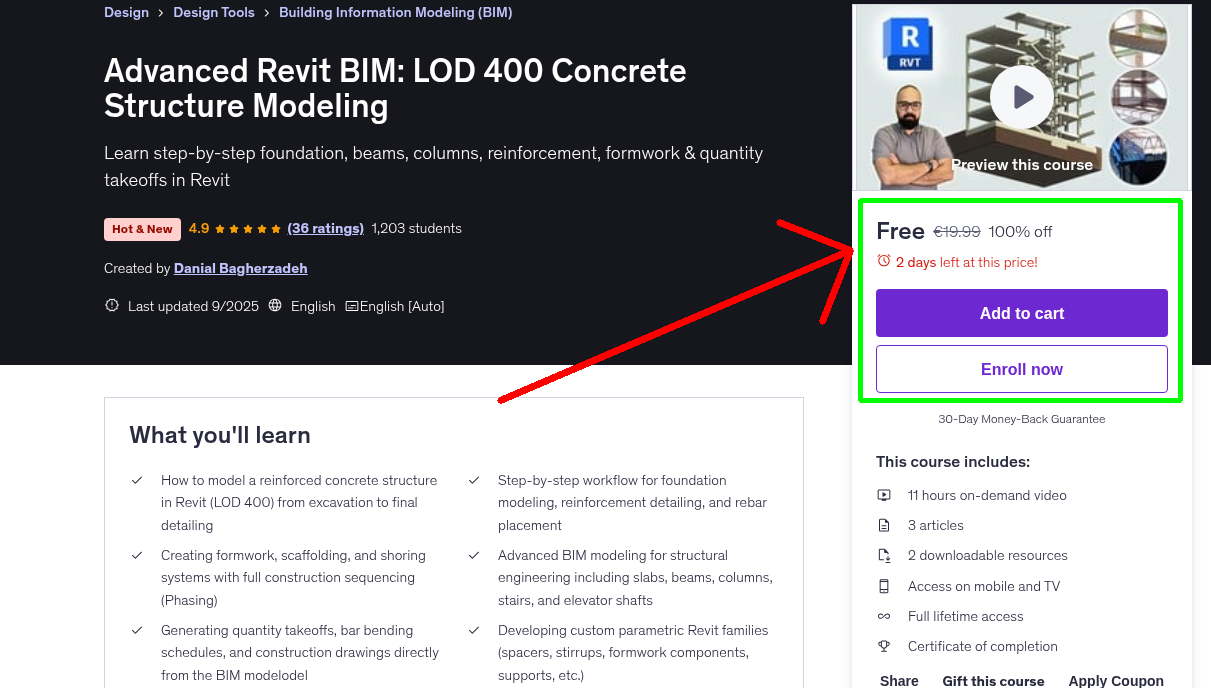Viewport: 1211px width, 688px height.
Task: Visit instructor Danial Bagherzadeh's profile
Action: 240,268
